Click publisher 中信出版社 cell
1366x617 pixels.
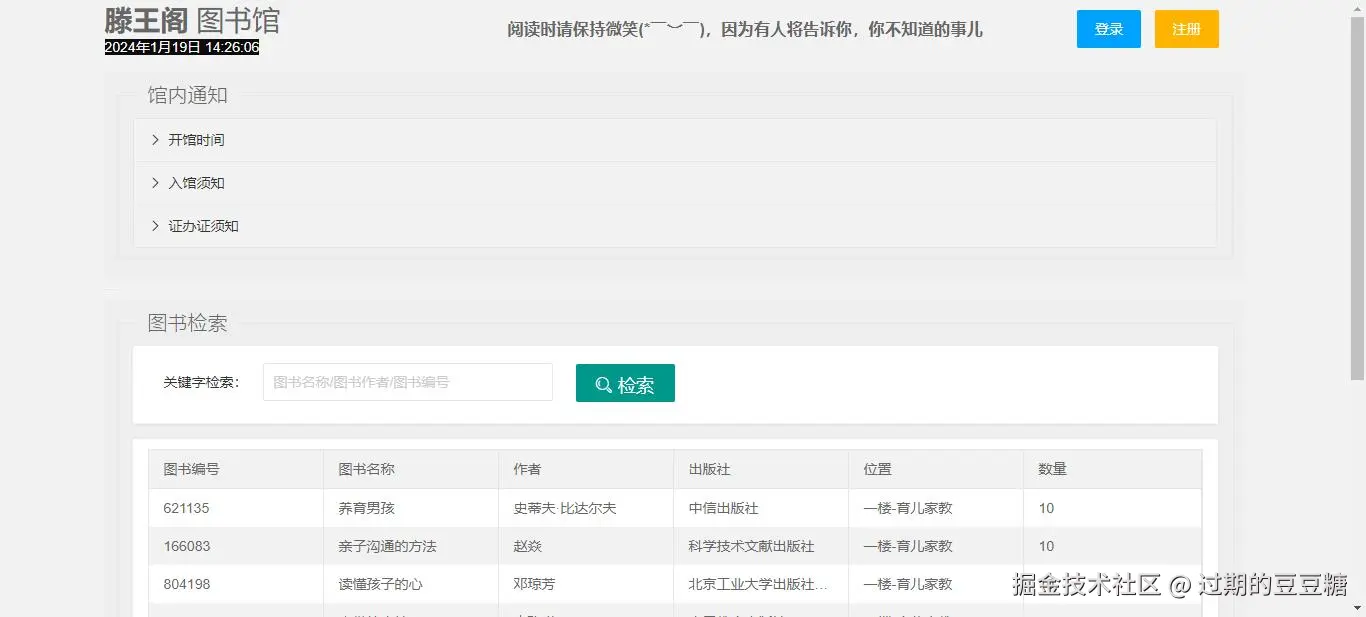[x=761, y=508]
